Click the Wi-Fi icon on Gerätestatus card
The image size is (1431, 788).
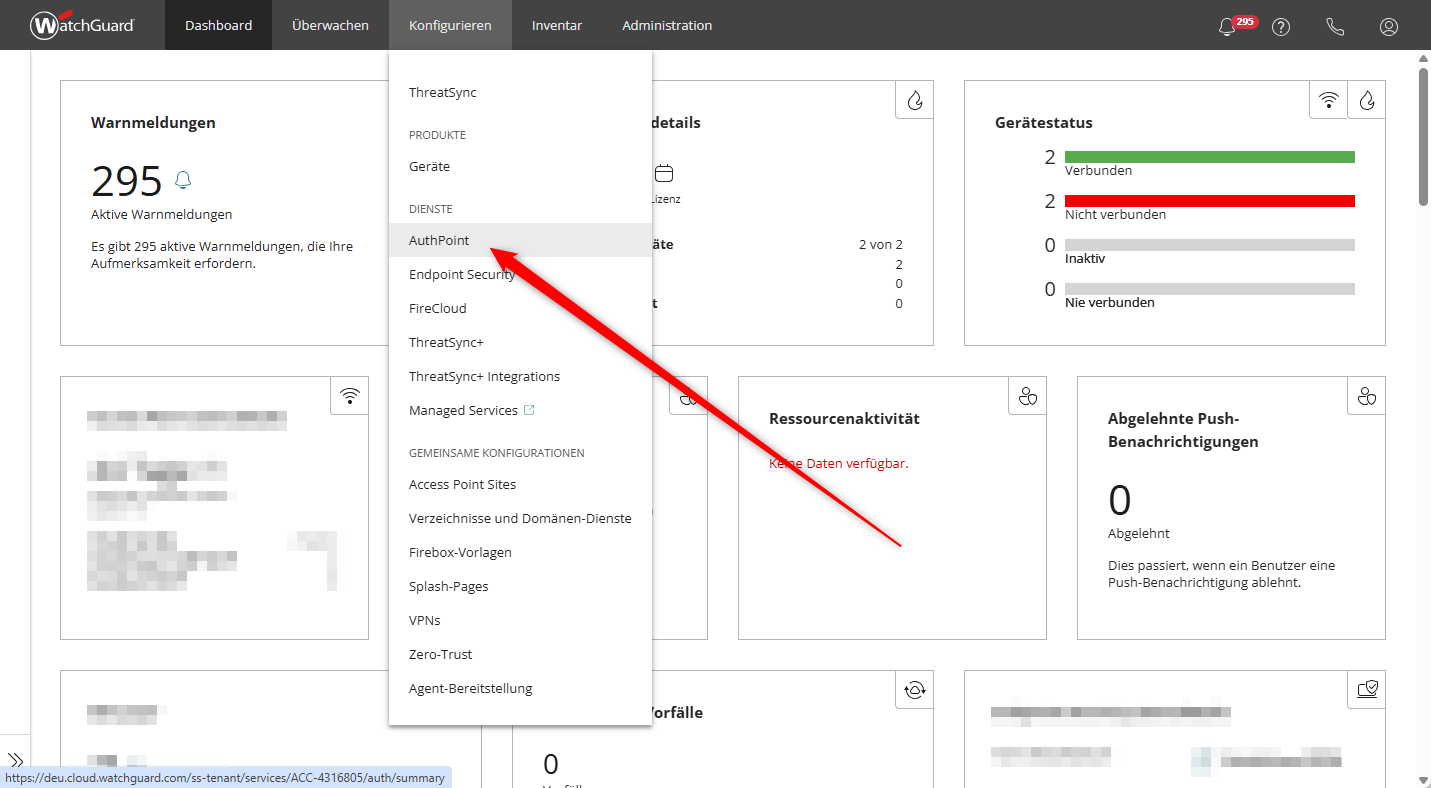pyautogui.click(x=1328, y=100)
